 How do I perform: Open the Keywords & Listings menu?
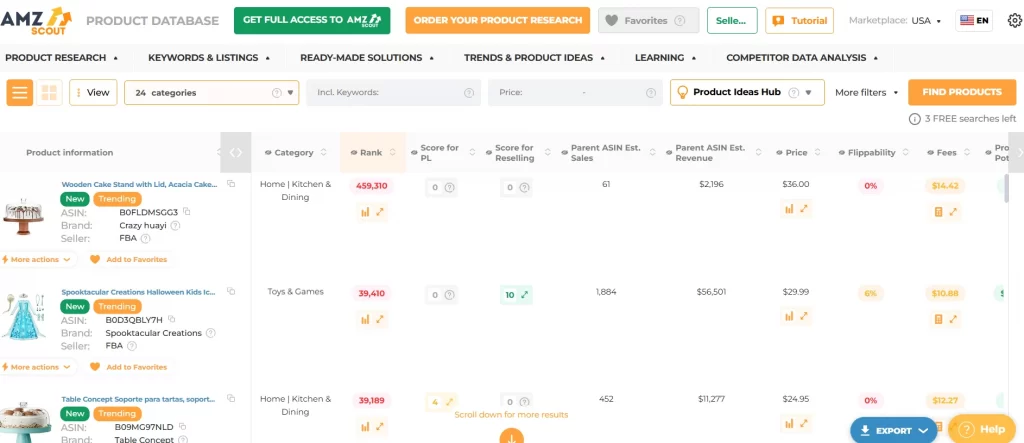(x=209, y=57)
